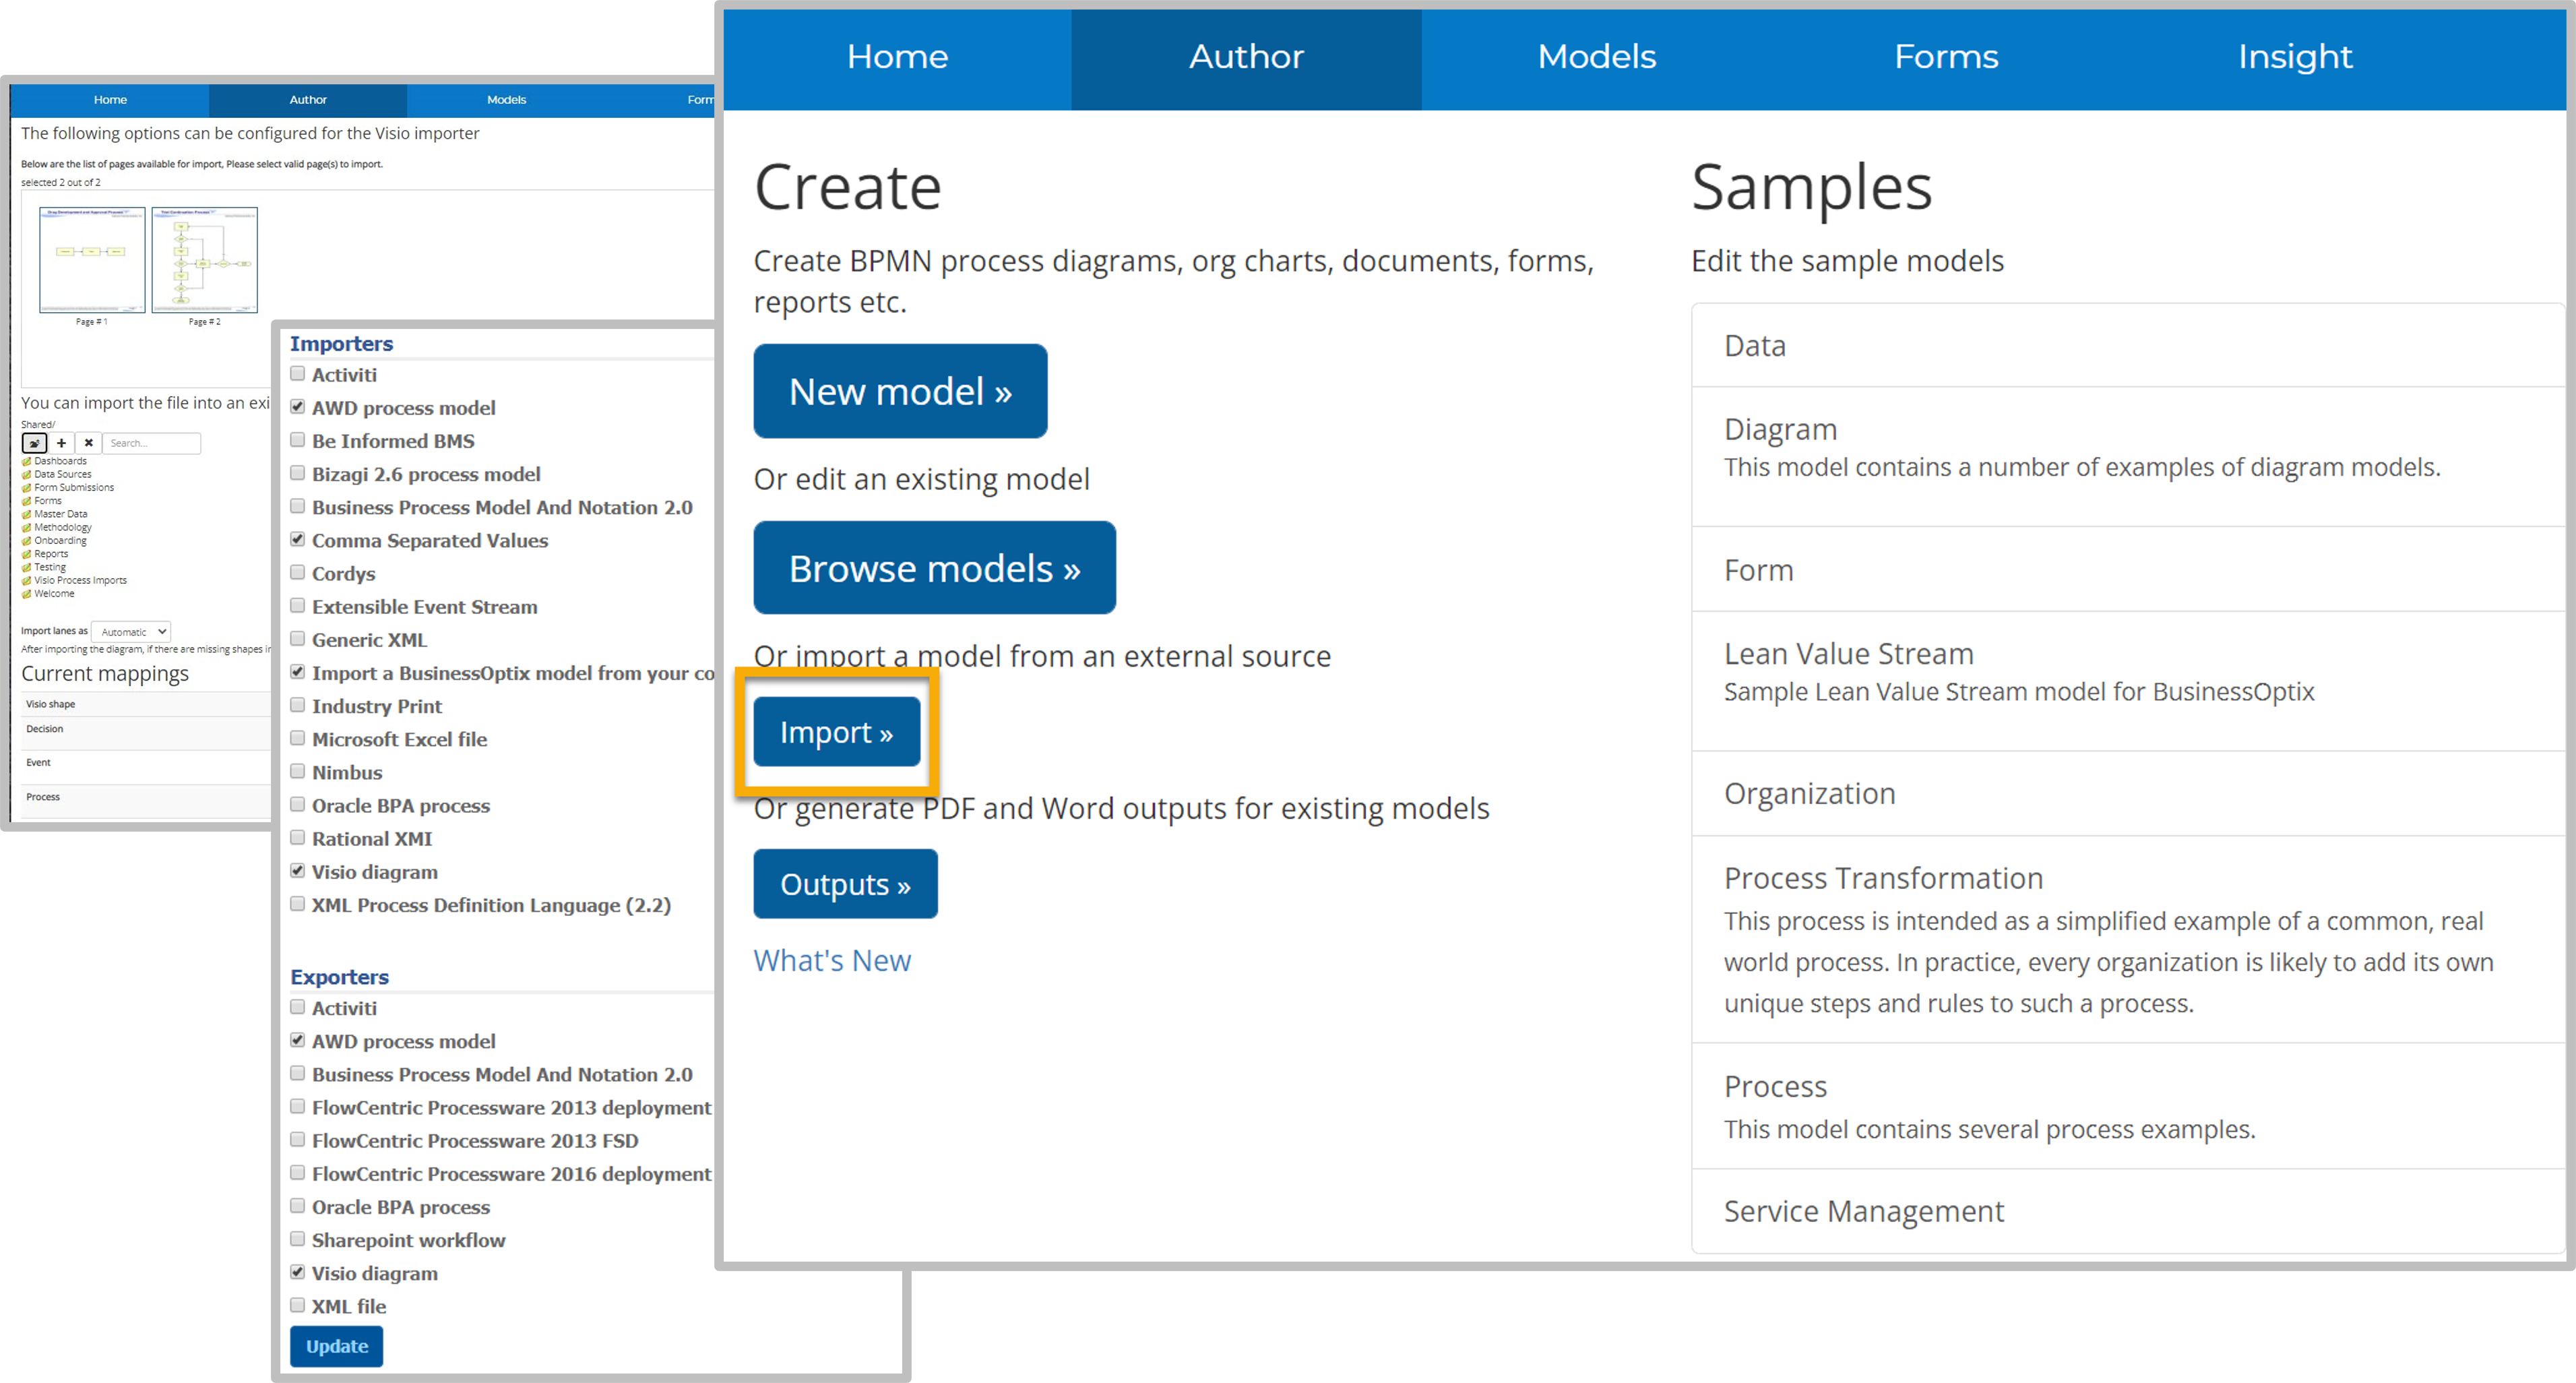The width and height of the screenshot is (2576, 1383).
Task: Enable Microsoft Excel file importer
Action: click(x=297, y=738)
